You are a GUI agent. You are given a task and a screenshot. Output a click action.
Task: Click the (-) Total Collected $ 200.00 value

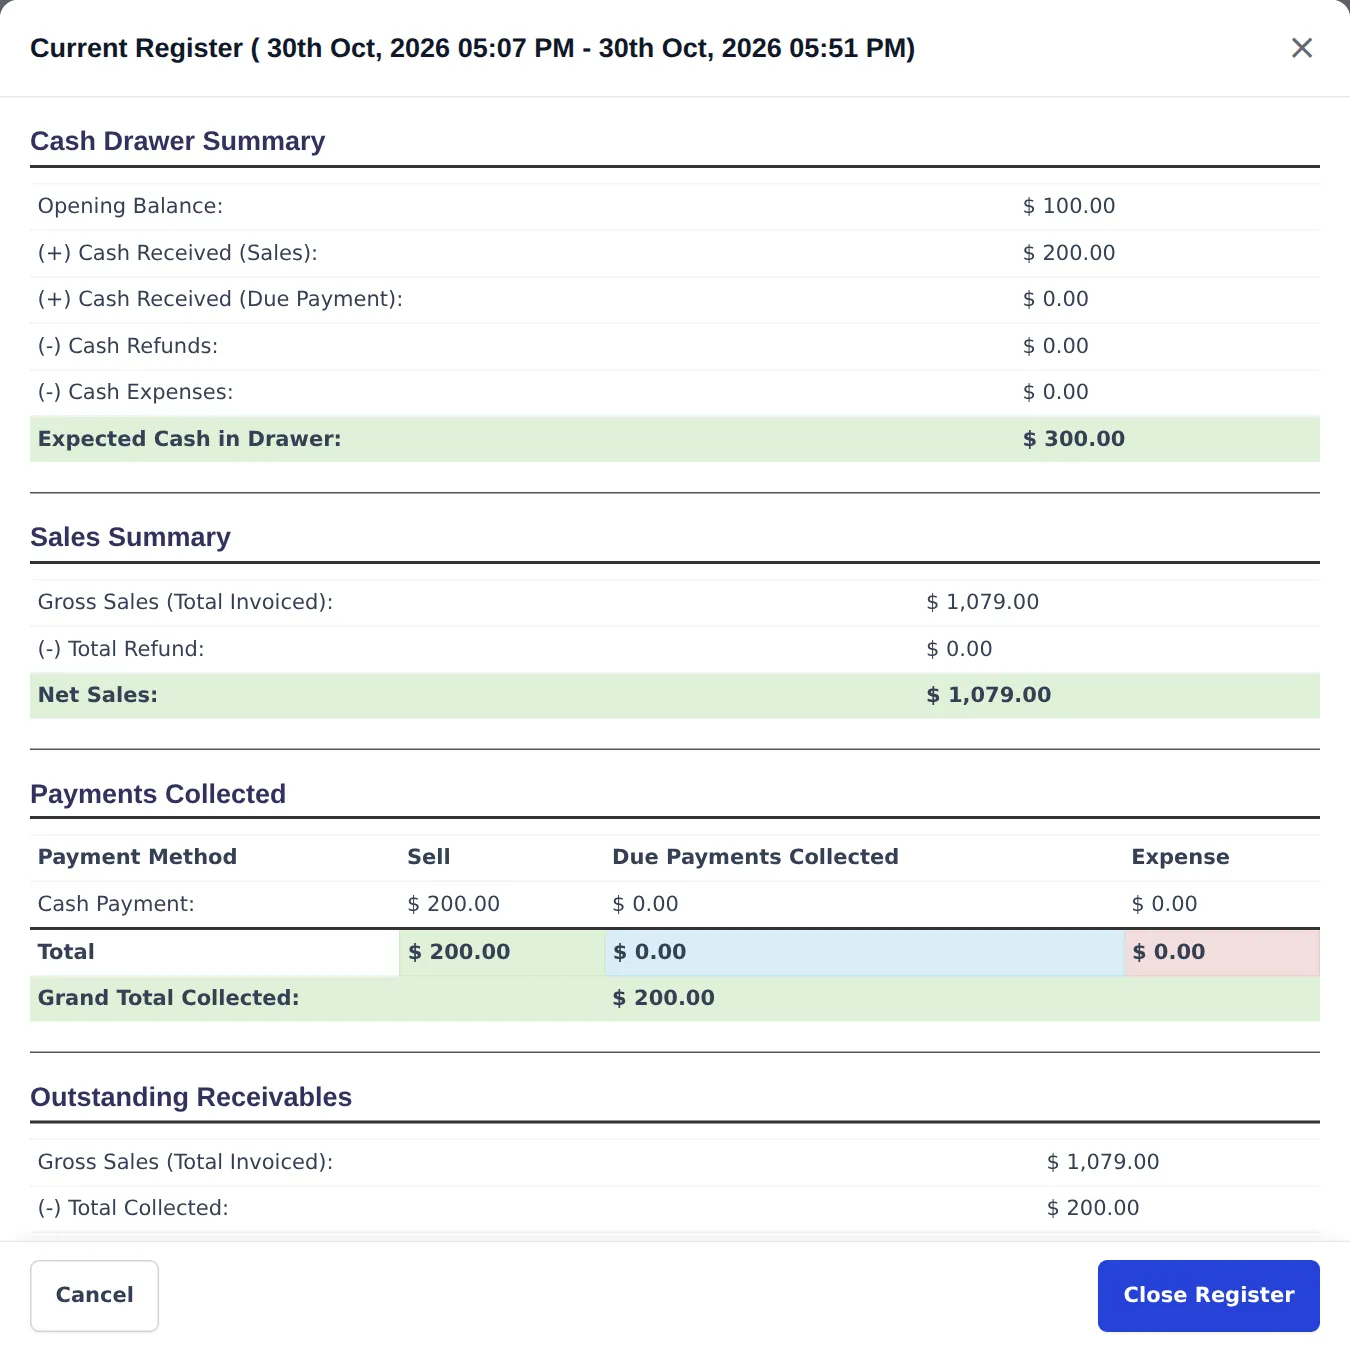(x=1093, y=1208)
